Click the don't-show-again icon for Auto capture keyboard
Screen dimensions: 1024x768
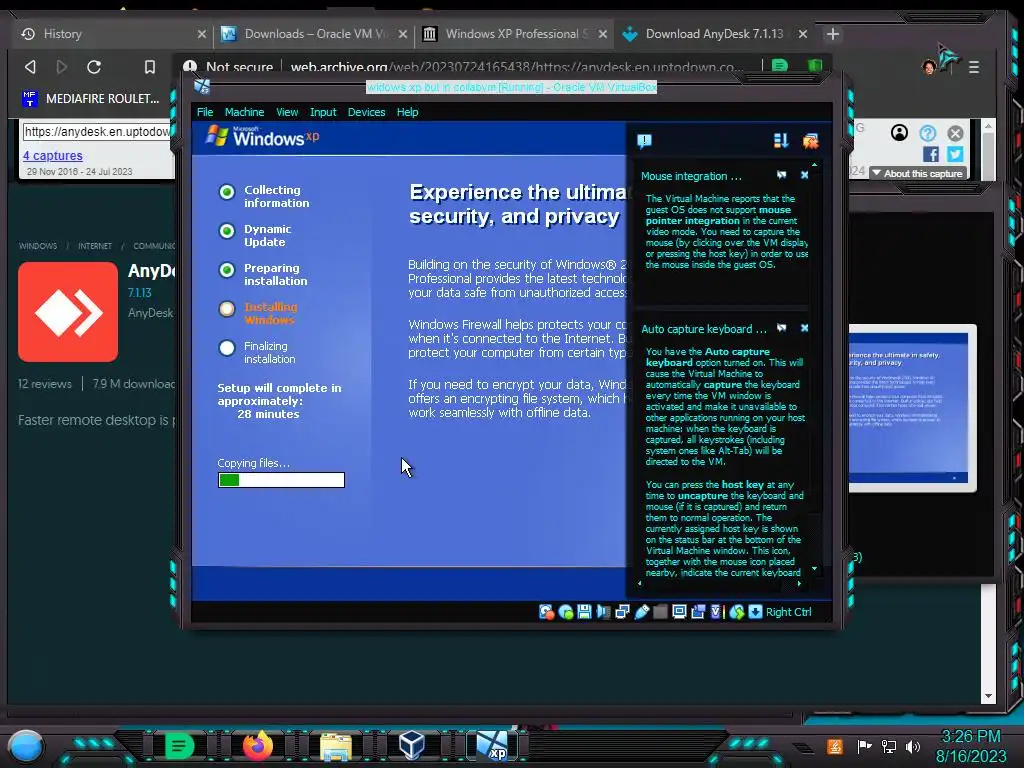coord(782,328)
